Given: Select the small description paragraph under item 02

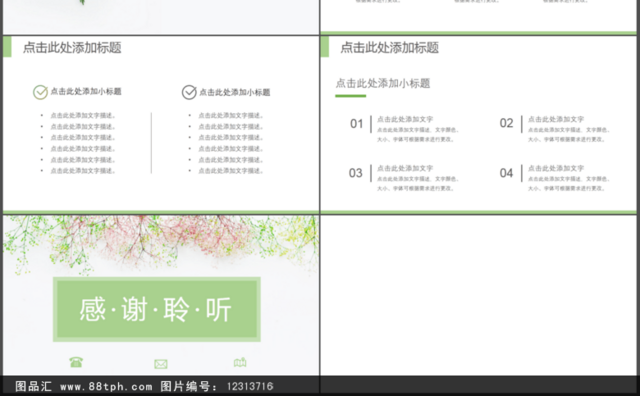Looking at the screenshot, I should pyautogui.click(x=569, y=135).
